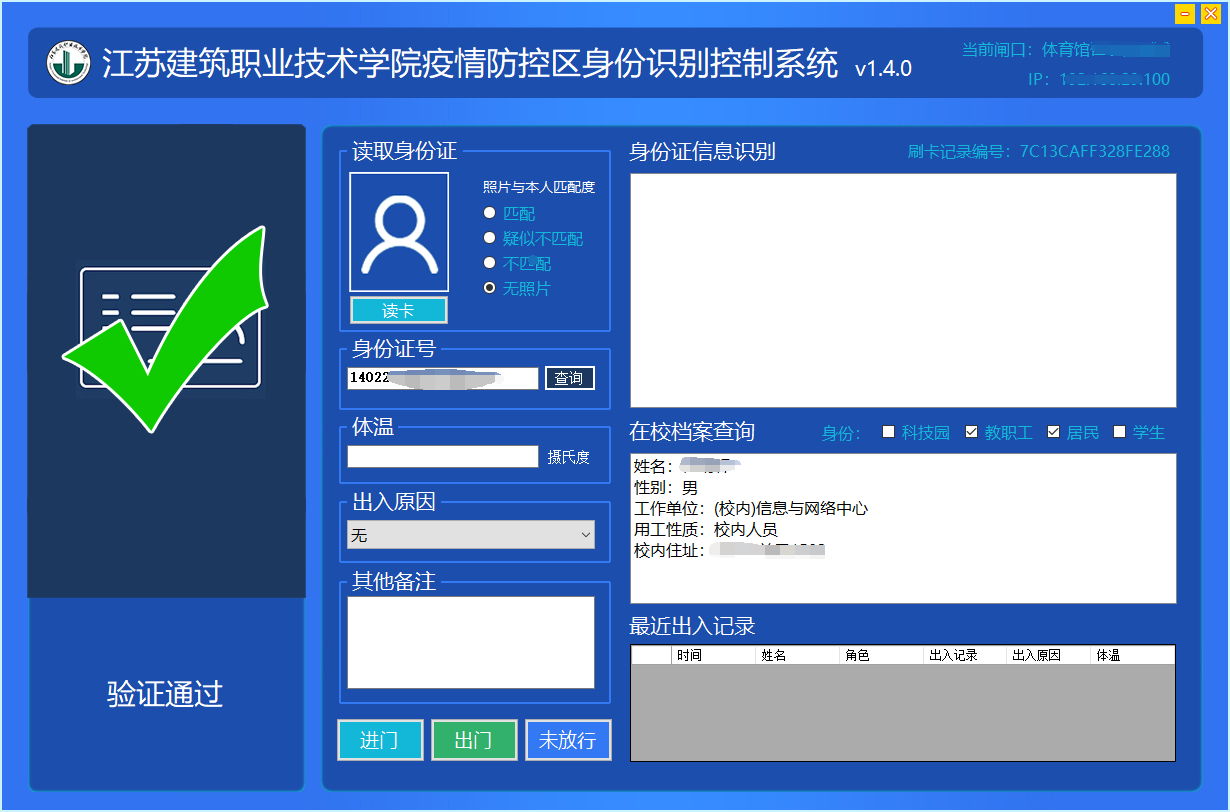
Task: Click the 角色 column header
Action: (882, 655)
